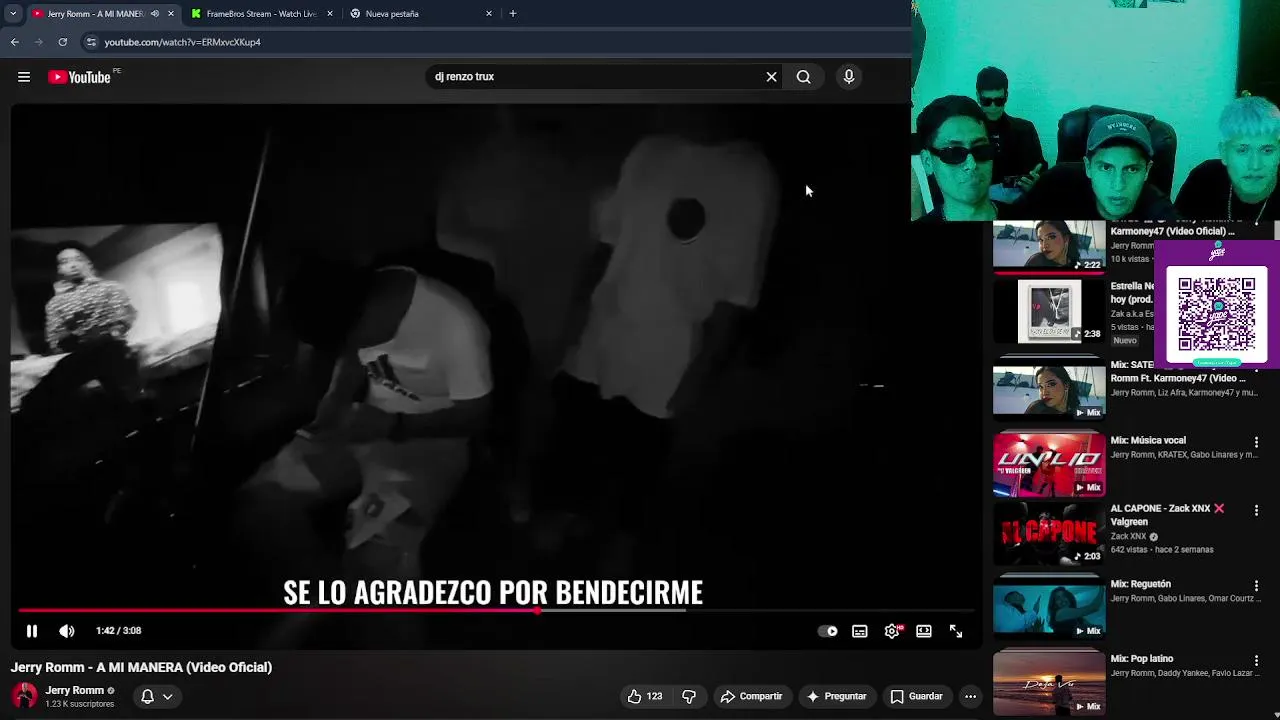1280x720 pixels.
Task: Open the Mix: Música vocal thumbnail
Action: (1049, 464)
